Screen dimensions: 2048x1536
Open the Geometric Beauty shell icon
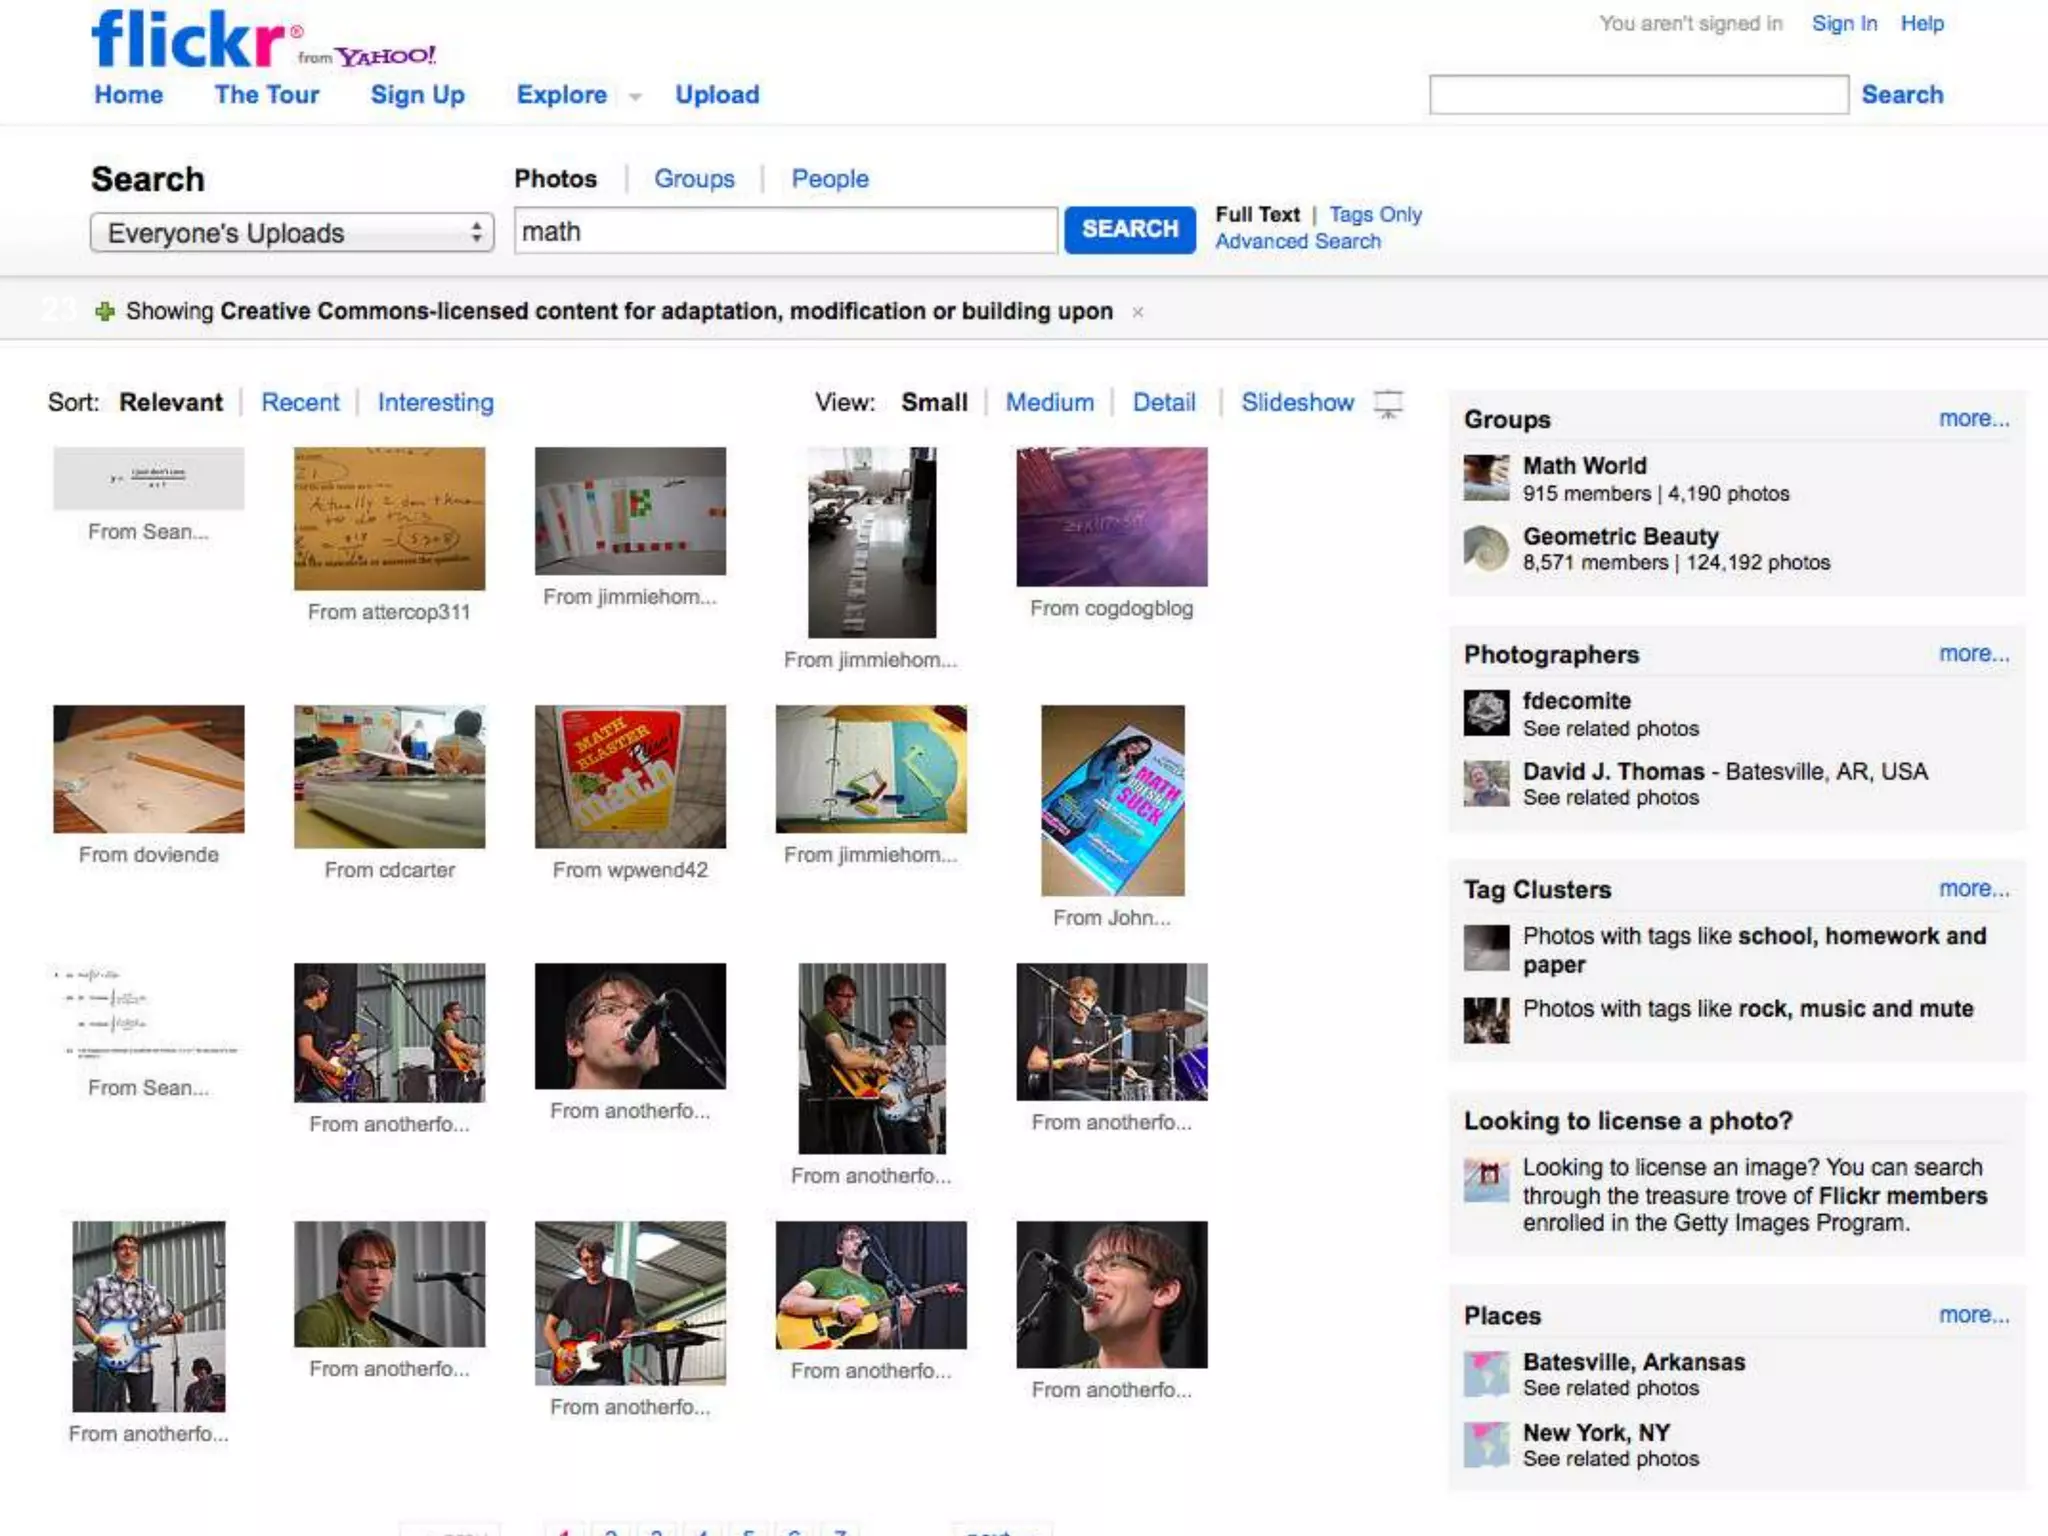pyautogui.click(x=1486, y=549)
